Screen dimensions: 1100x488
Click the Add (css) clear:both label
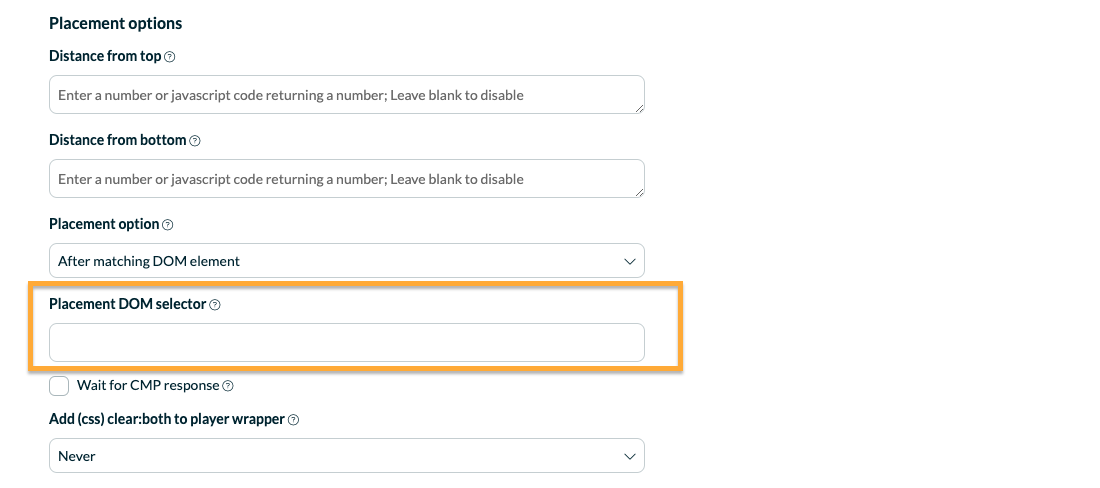pyautogui.click(x=167, y=419)
